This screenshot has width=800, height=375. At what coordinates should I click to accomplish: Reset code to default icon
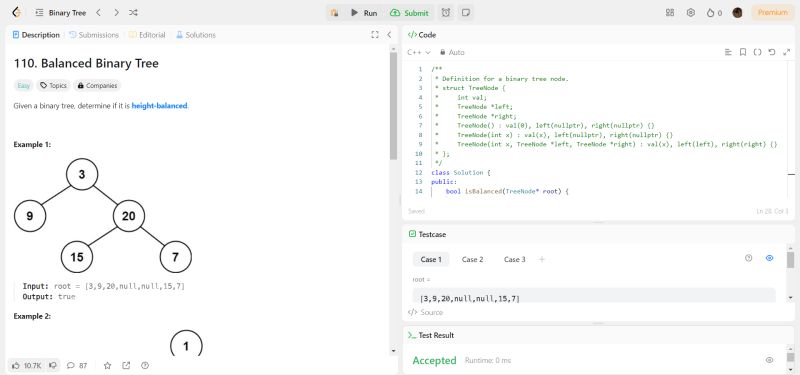(772, 52)
